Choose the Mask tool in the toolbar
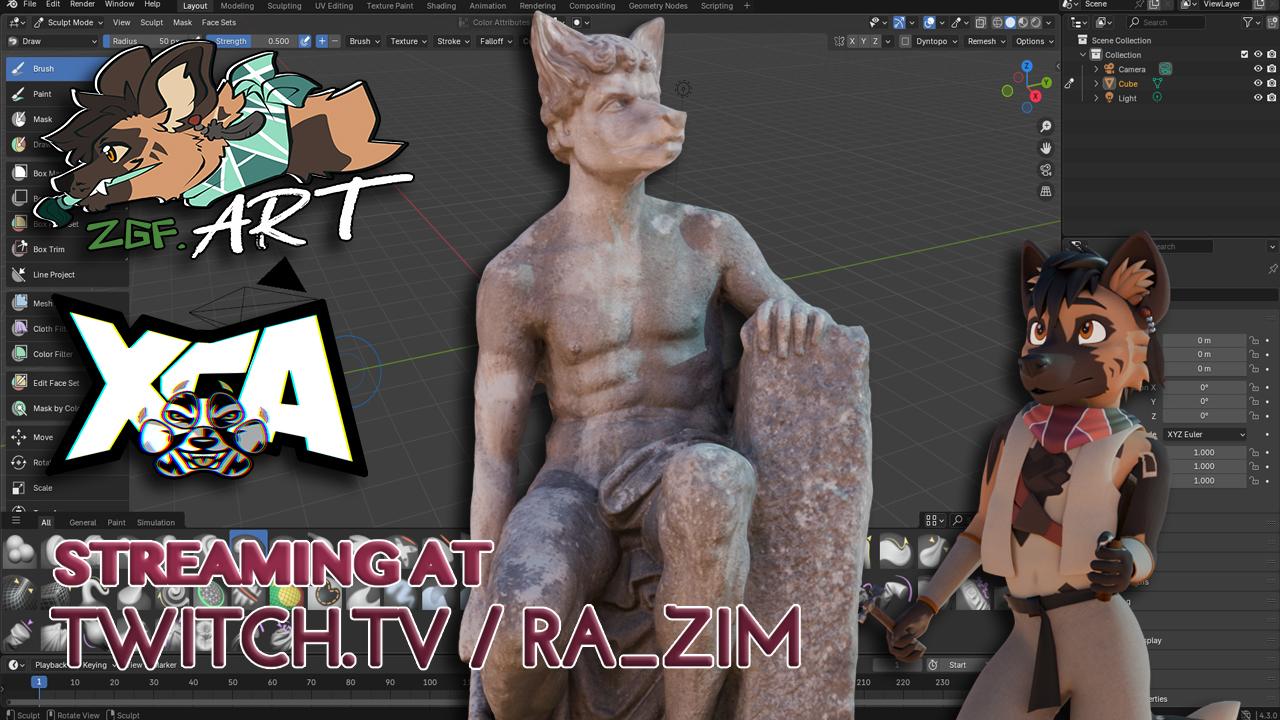Image resolution: width=1280 pixels, height=720 pixels. (65, 119)
